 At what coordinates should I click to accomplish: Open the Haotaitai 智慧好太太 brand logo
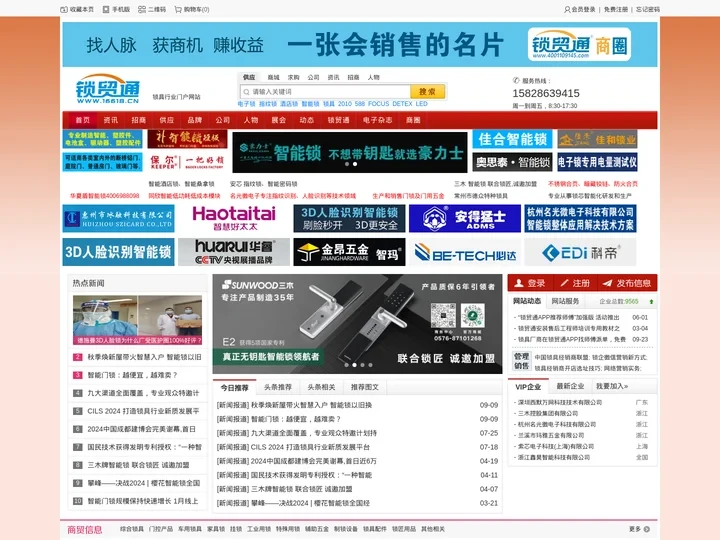coord(234,218)
